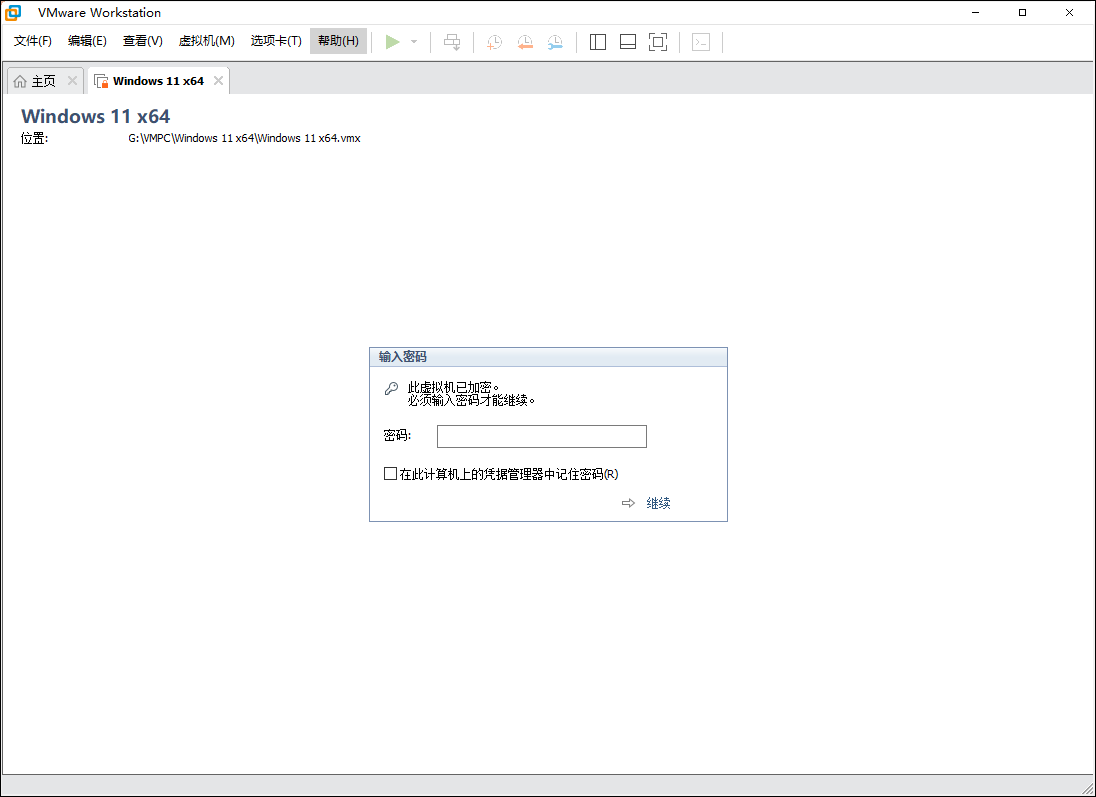The height and width of the screenshot is (797, 1096).
Task: Enter full screen mode icon
Action: pos(658,42)
